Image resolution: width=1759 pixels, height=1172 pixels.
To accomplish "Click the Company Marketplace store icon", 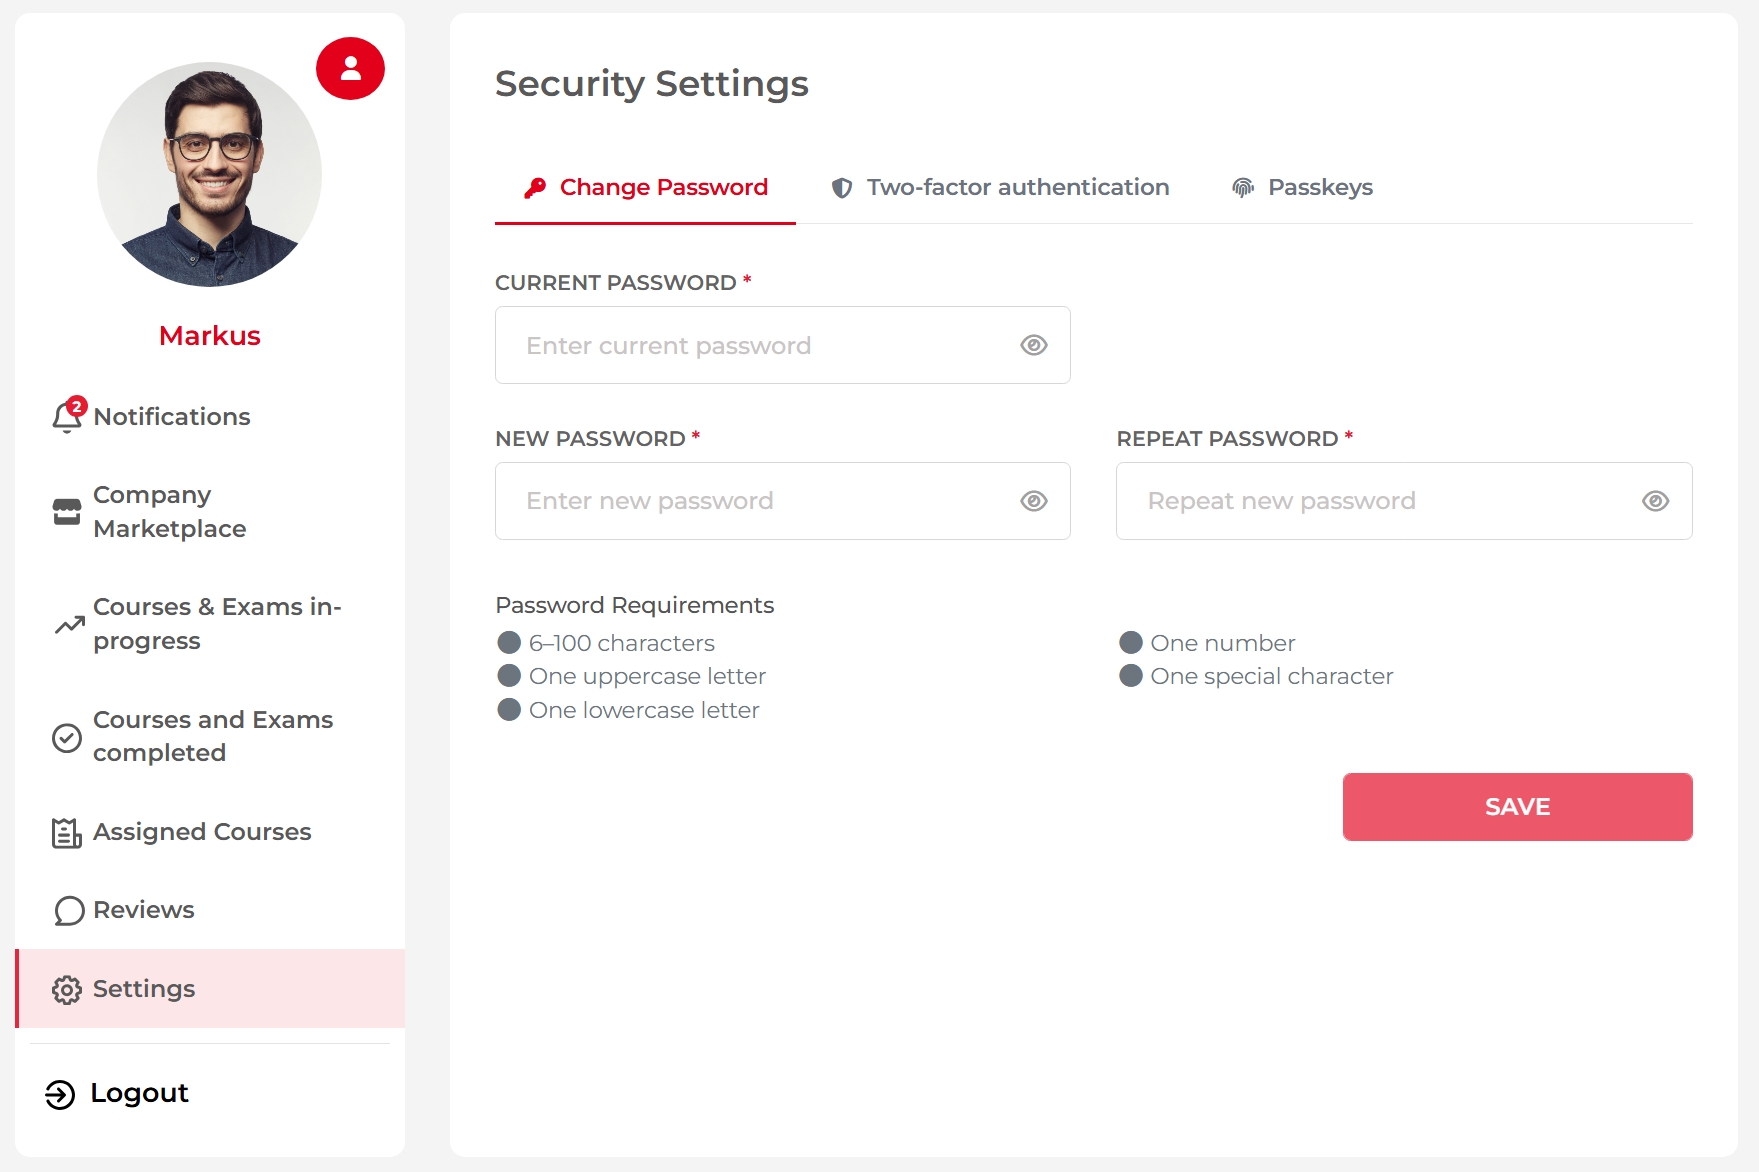I will [67, 512].
